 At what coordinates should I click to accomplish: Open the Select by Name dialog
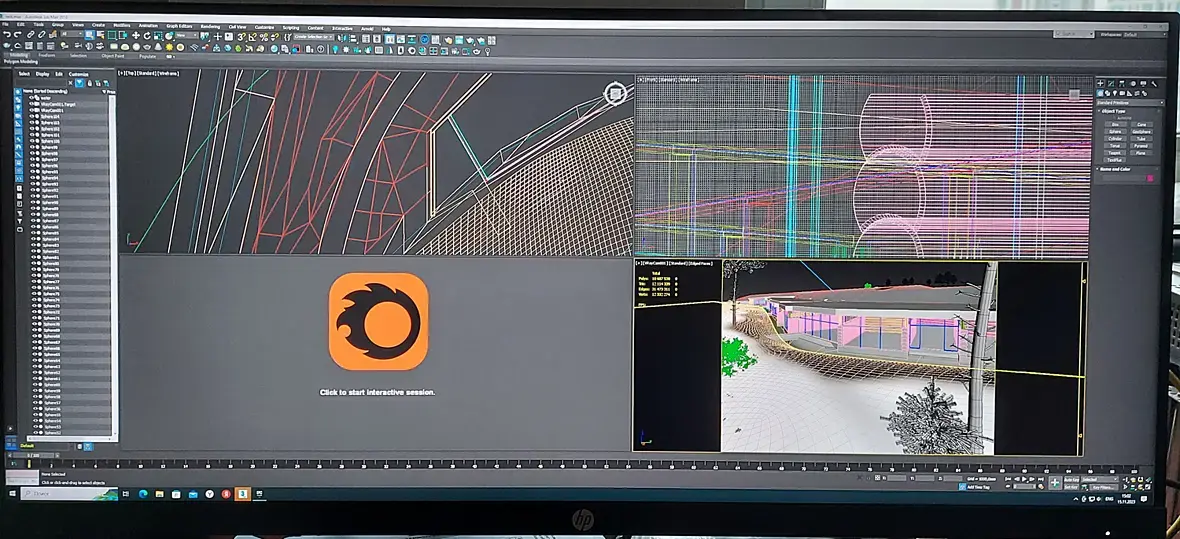pyautogui.click(x=100, y=35)
